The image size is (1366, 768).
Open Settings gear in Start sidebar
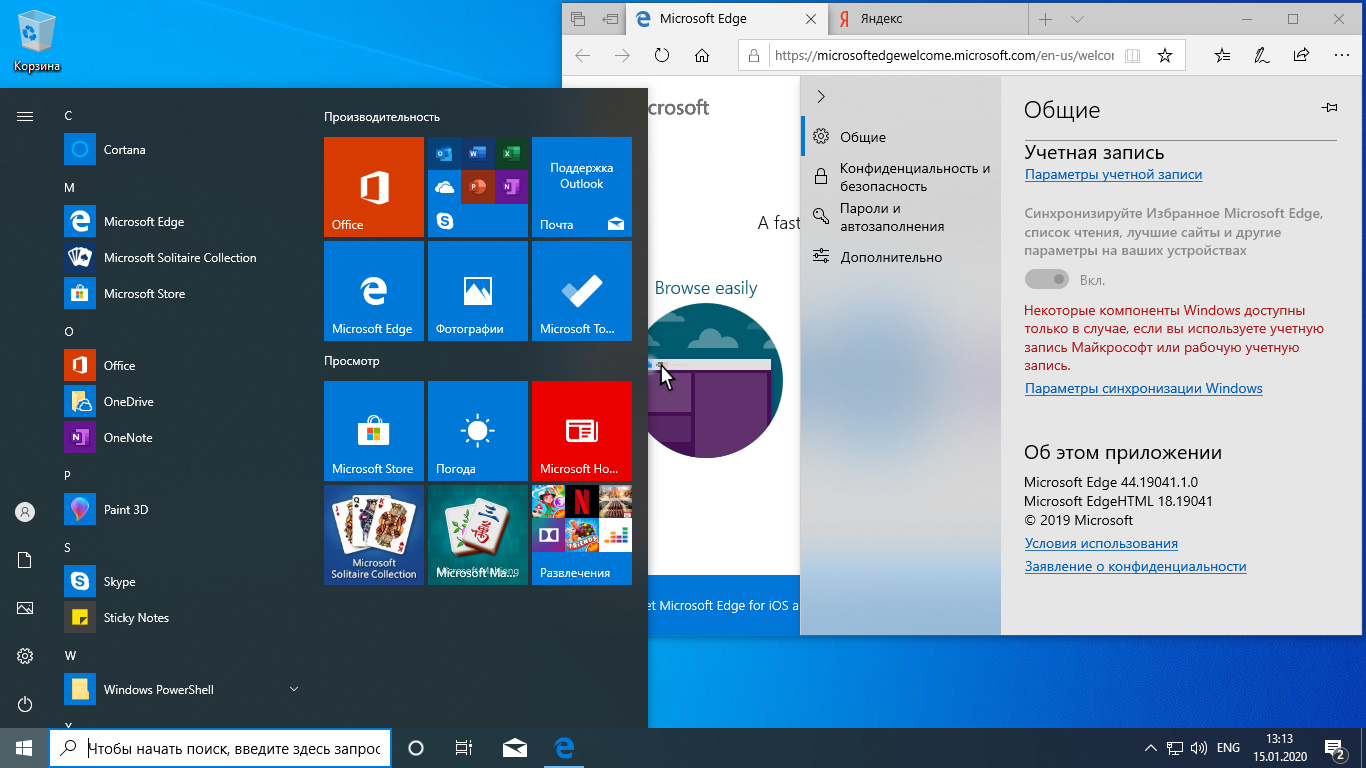coord(25,656)
